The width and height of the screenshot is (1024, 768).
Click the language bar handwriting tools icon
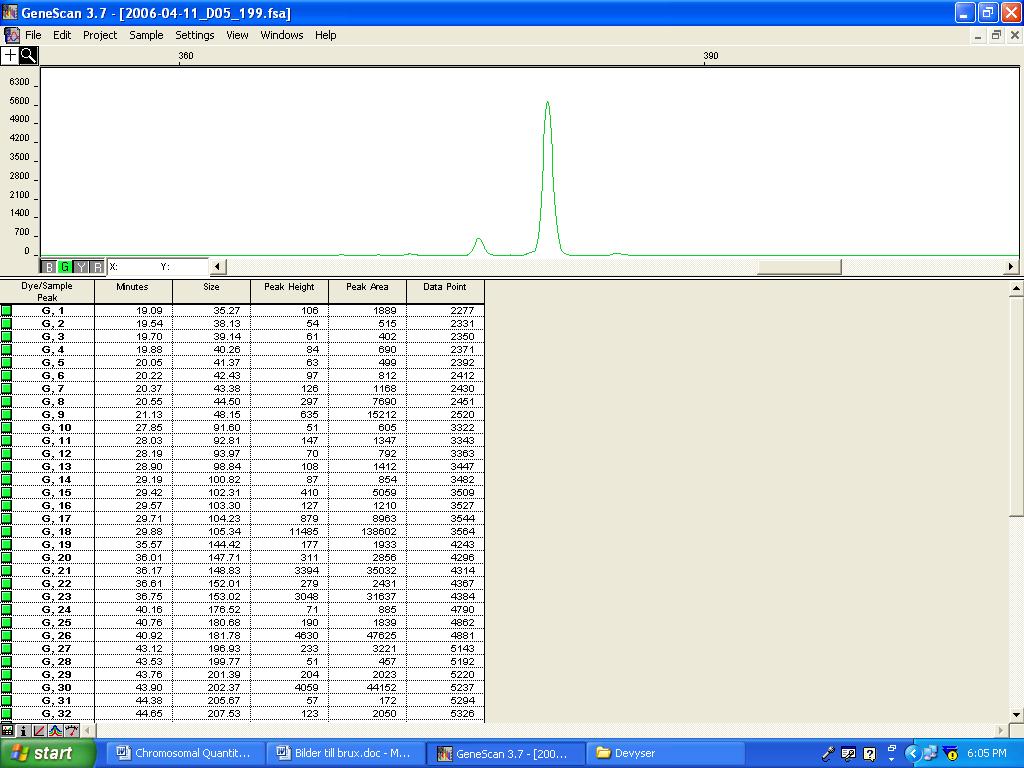tap(848, 754)
